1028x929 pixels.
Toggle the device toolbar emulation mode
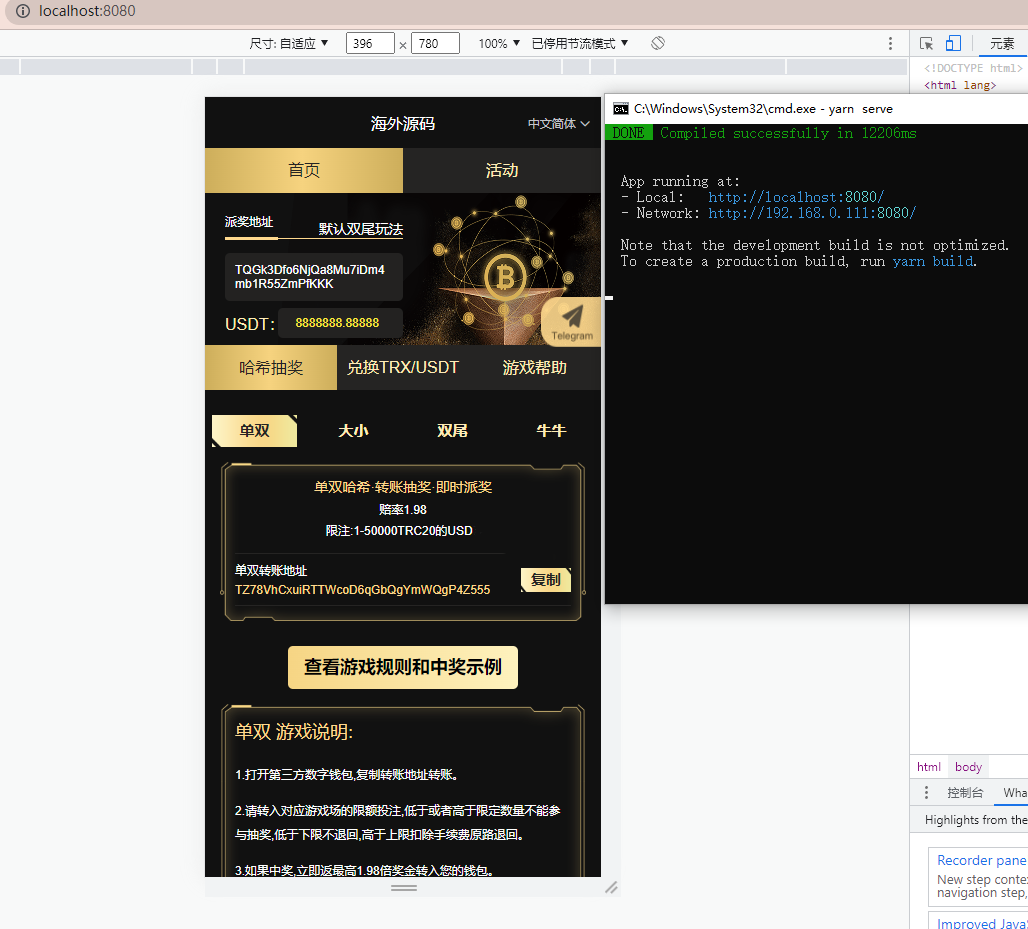[x=953, y=43]
